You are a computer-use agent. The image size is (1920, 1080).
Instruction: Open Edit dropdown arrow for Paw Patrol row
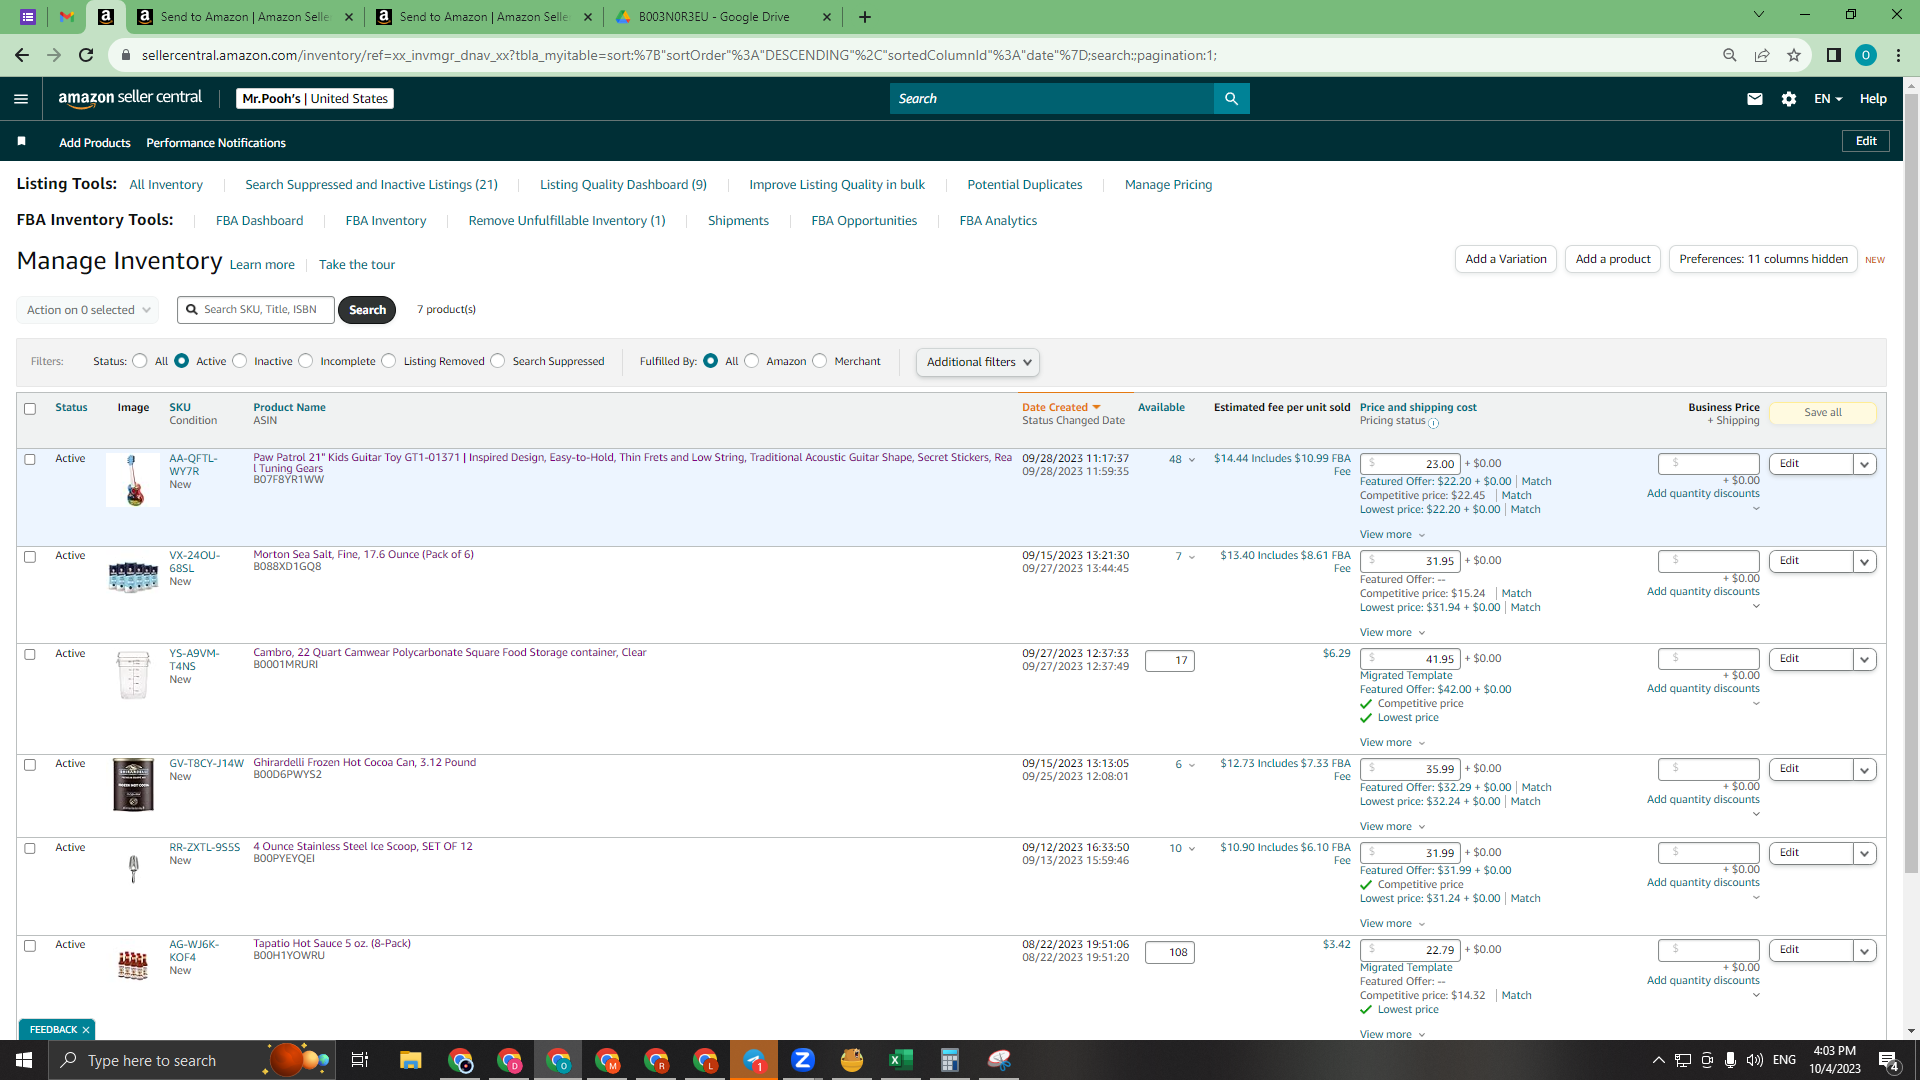tap(1865, 465)
